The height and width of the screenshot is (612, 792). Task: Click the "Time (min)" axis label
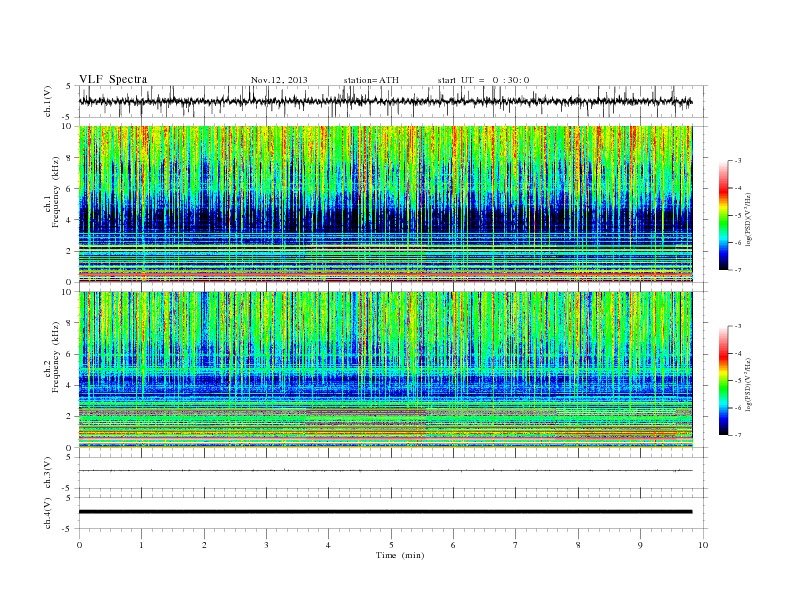click(x=400, y=555)
